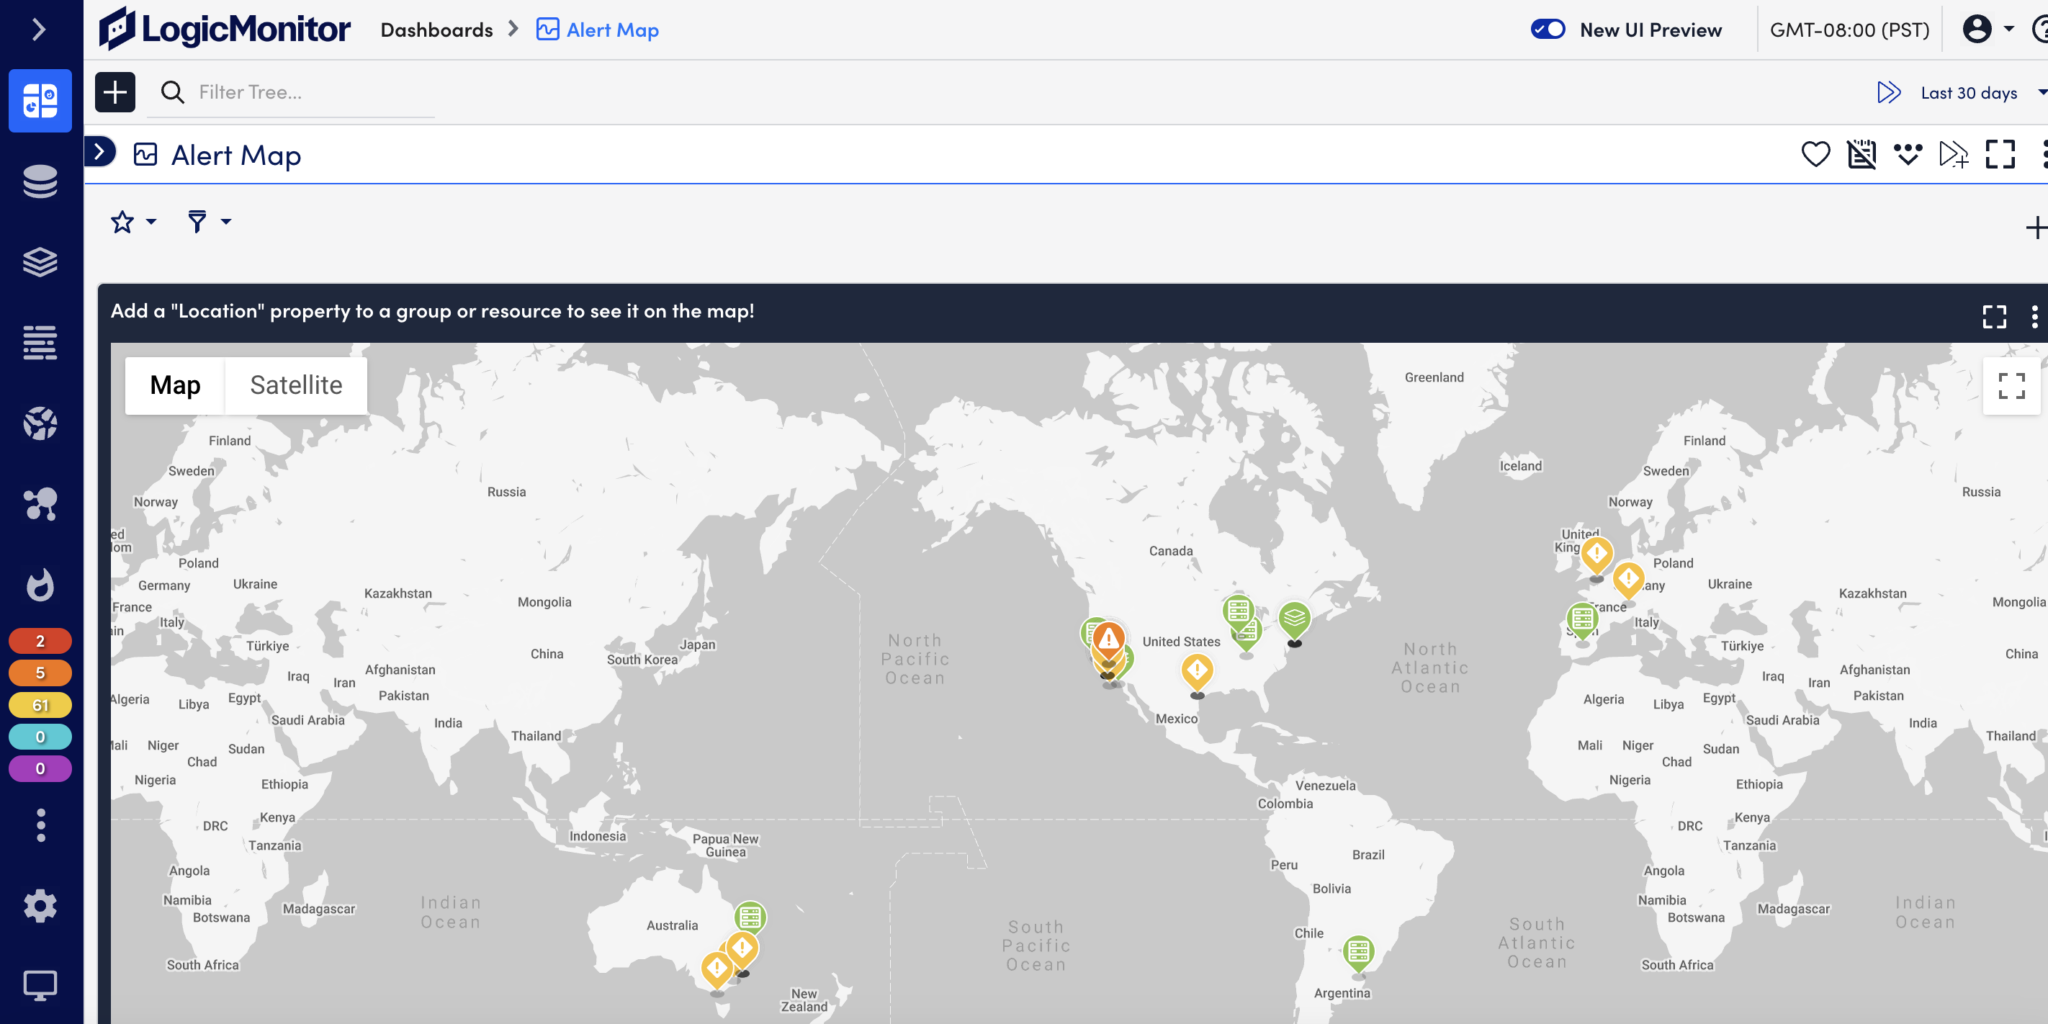
Task: Favorite the Alert Map dashboard via heart icon
Action: (1815, 154)
